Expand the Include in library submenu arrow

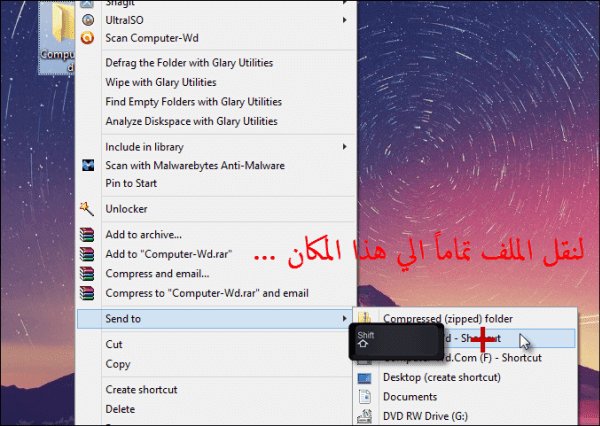pyautogui.click(x=345, y=147)
